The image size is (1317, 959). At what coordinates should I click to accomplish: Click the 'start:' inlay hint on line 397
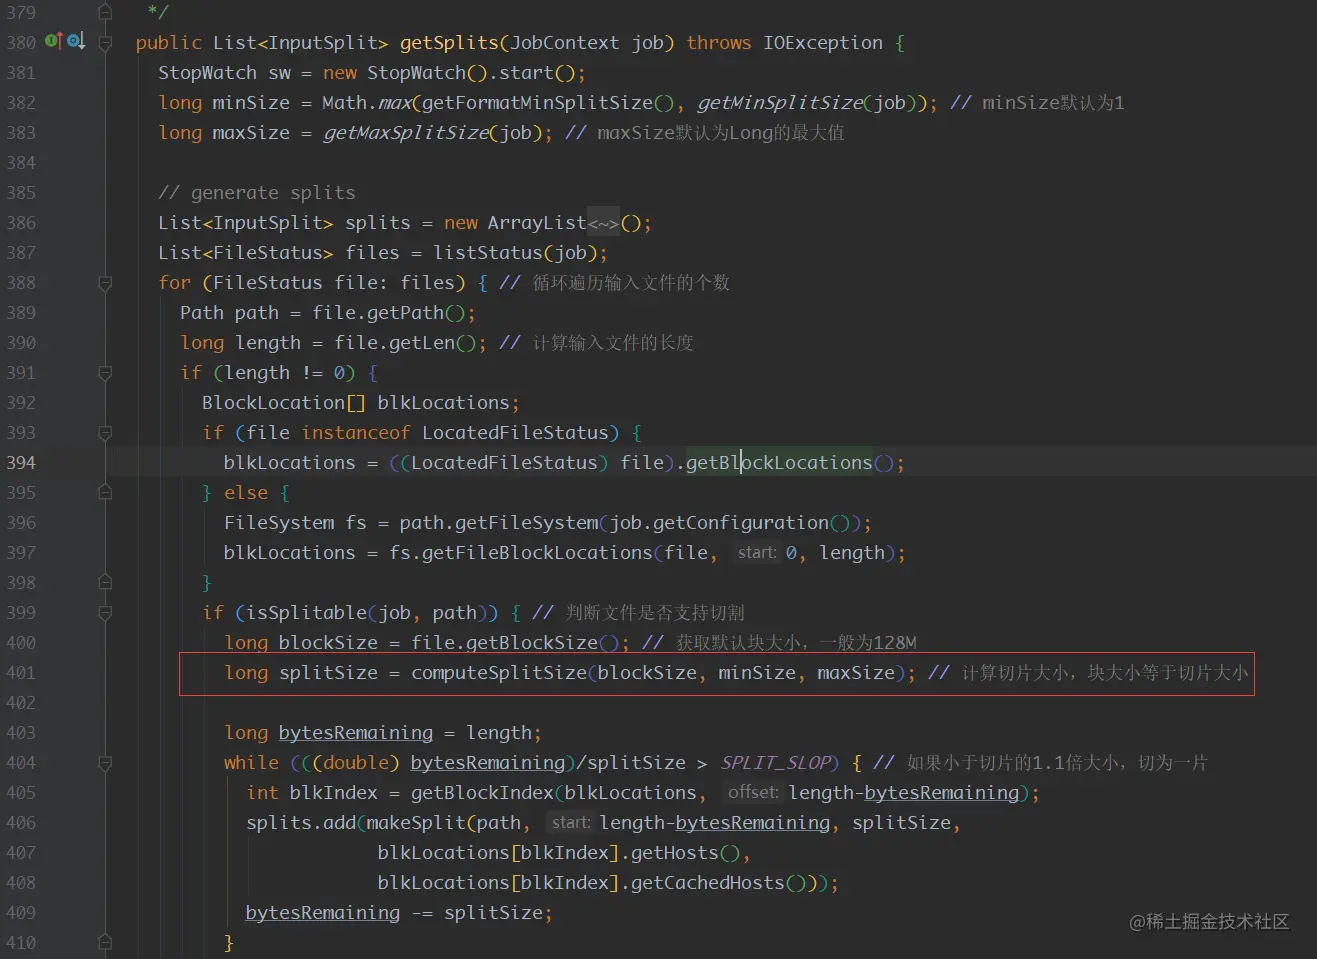(757, 552)
